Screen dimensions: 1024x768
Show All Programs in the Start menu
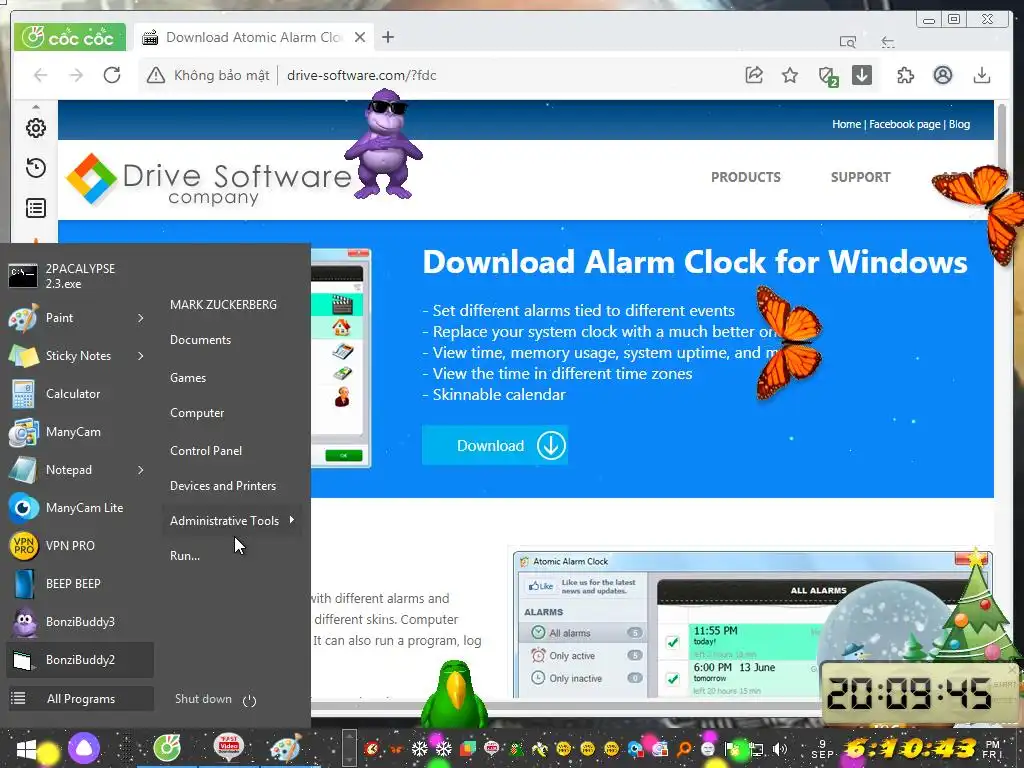[x=80, y=699]
